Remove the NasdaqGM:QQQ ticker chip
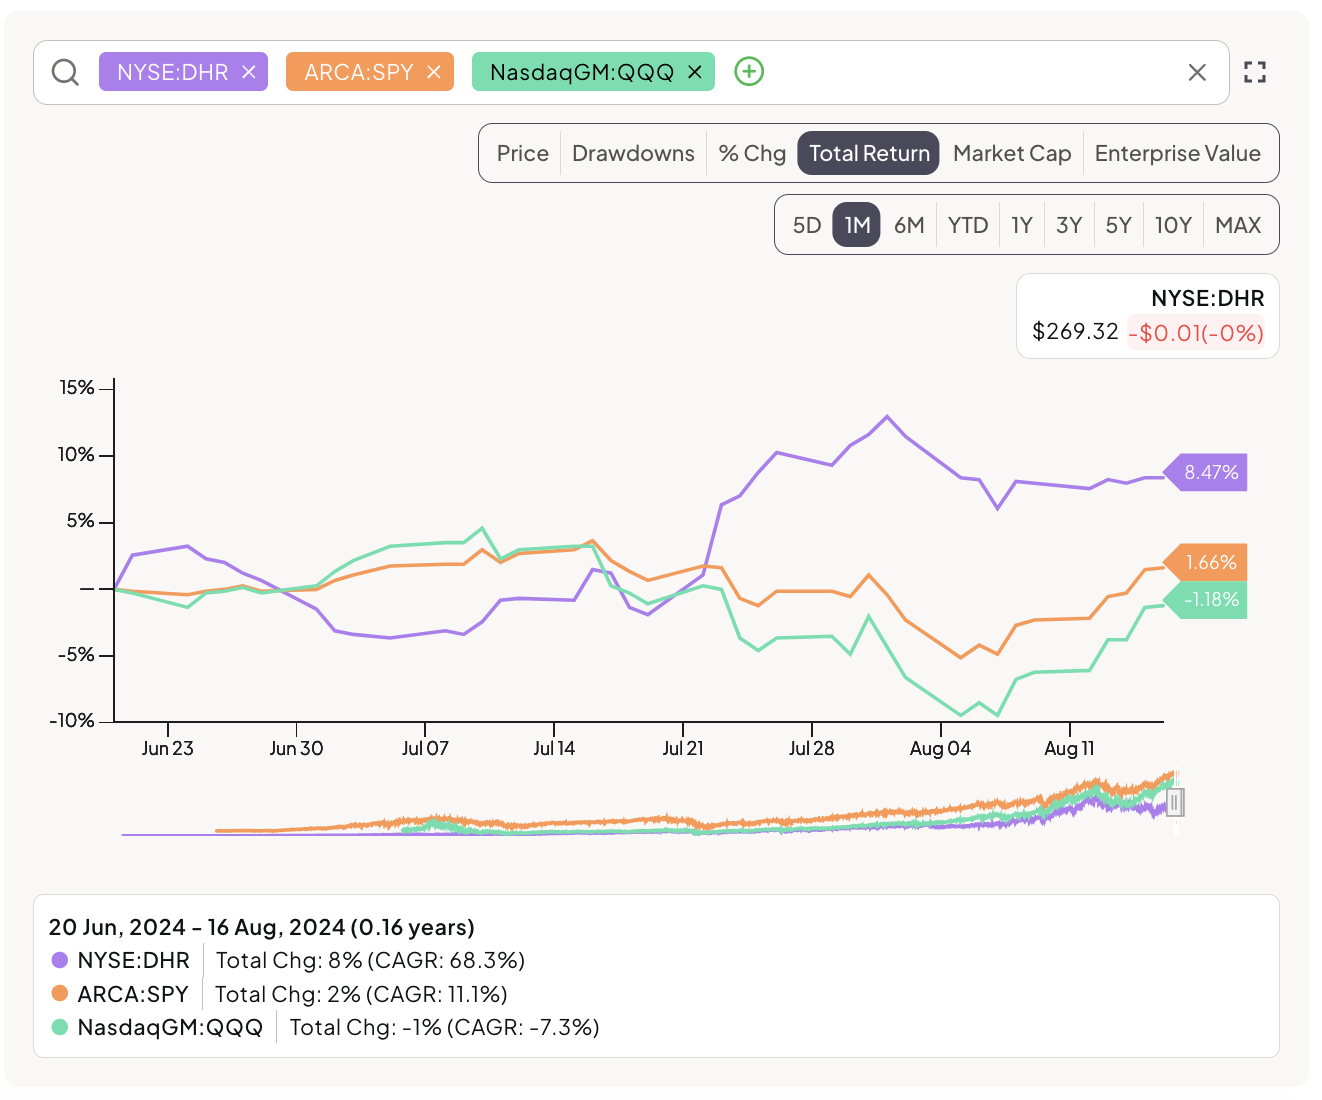This screenshot has height=1100, width=1322. 695,72
